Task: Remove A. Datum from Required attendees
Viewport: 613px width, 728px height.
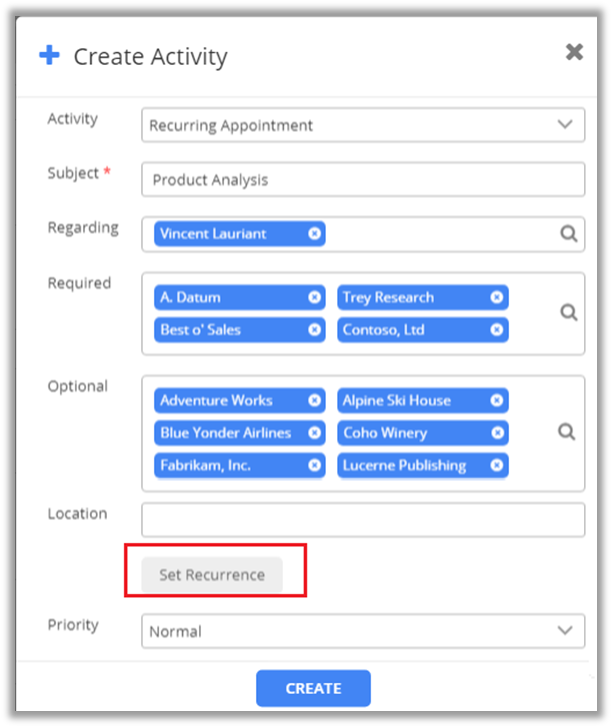Action: click(314, 297)
